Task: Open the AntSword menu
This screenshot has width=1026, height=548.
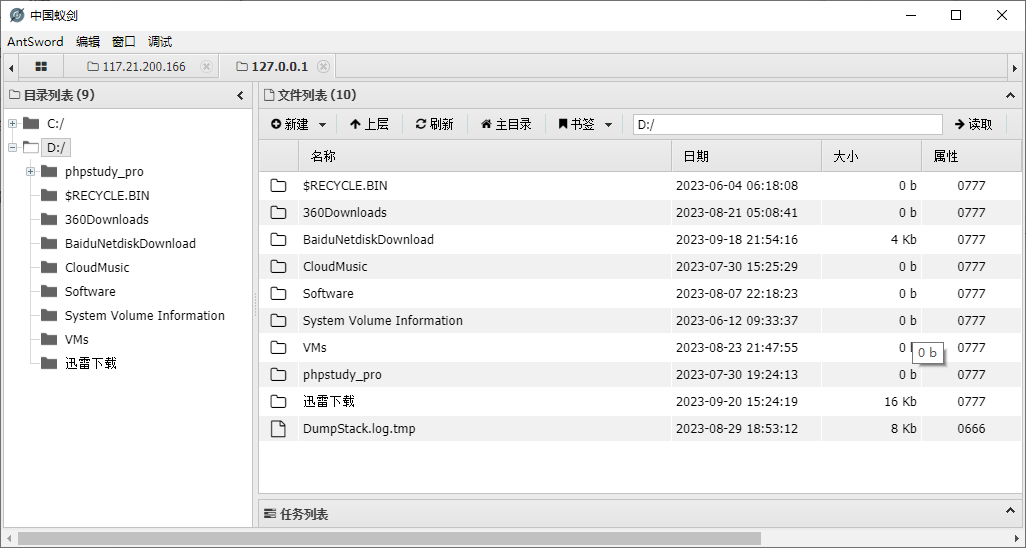Action: tap(35, 42)
